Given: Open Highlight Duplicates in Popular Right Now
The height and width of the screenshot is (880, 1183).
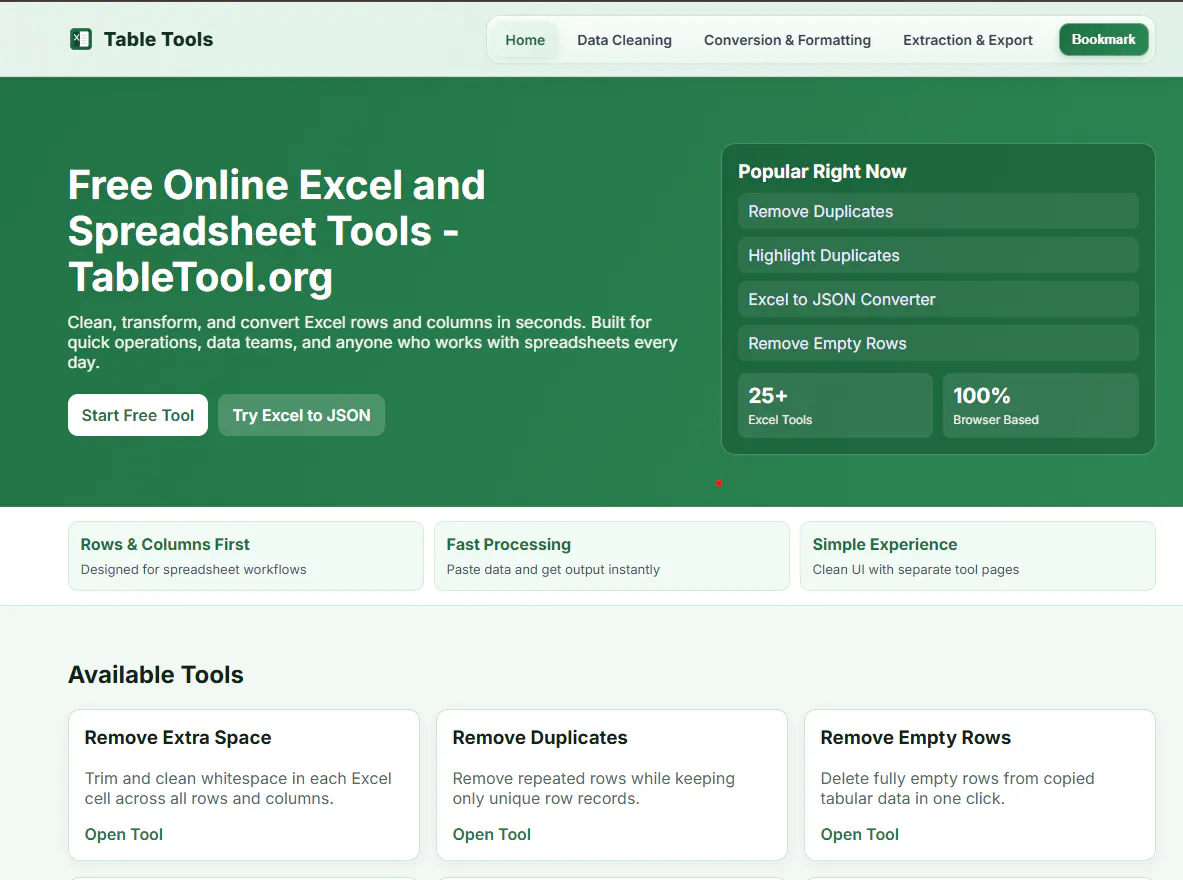Looking at the screenshot, I should point(938,255).
